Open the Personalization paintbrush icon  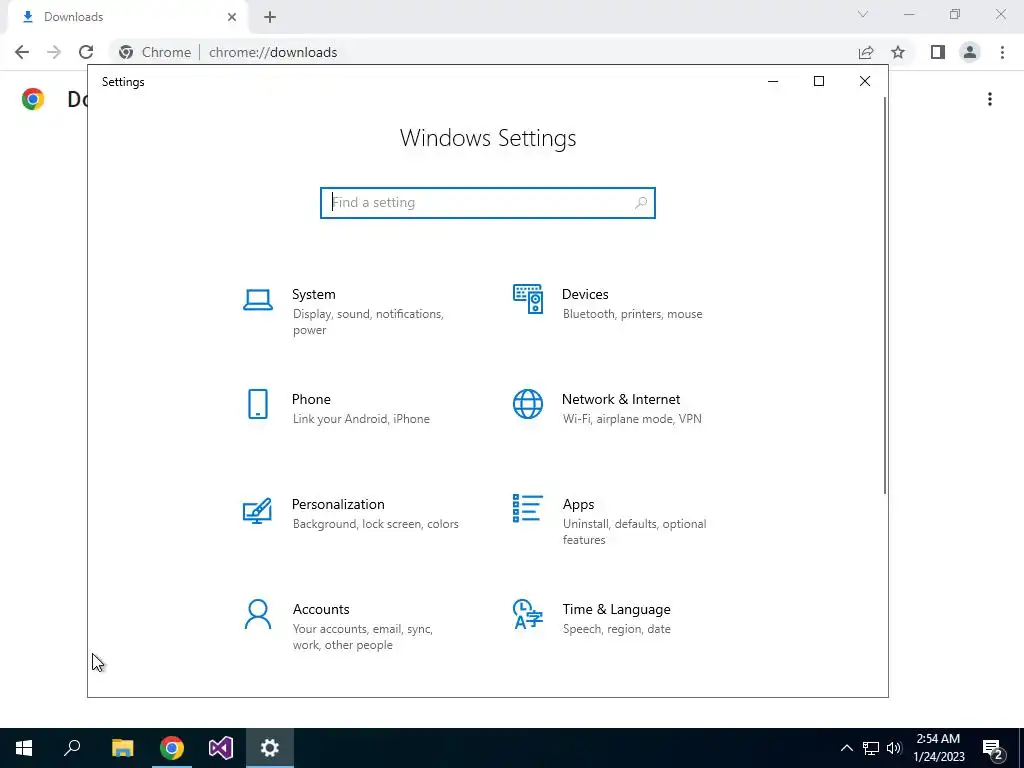[x=257, y=511]
